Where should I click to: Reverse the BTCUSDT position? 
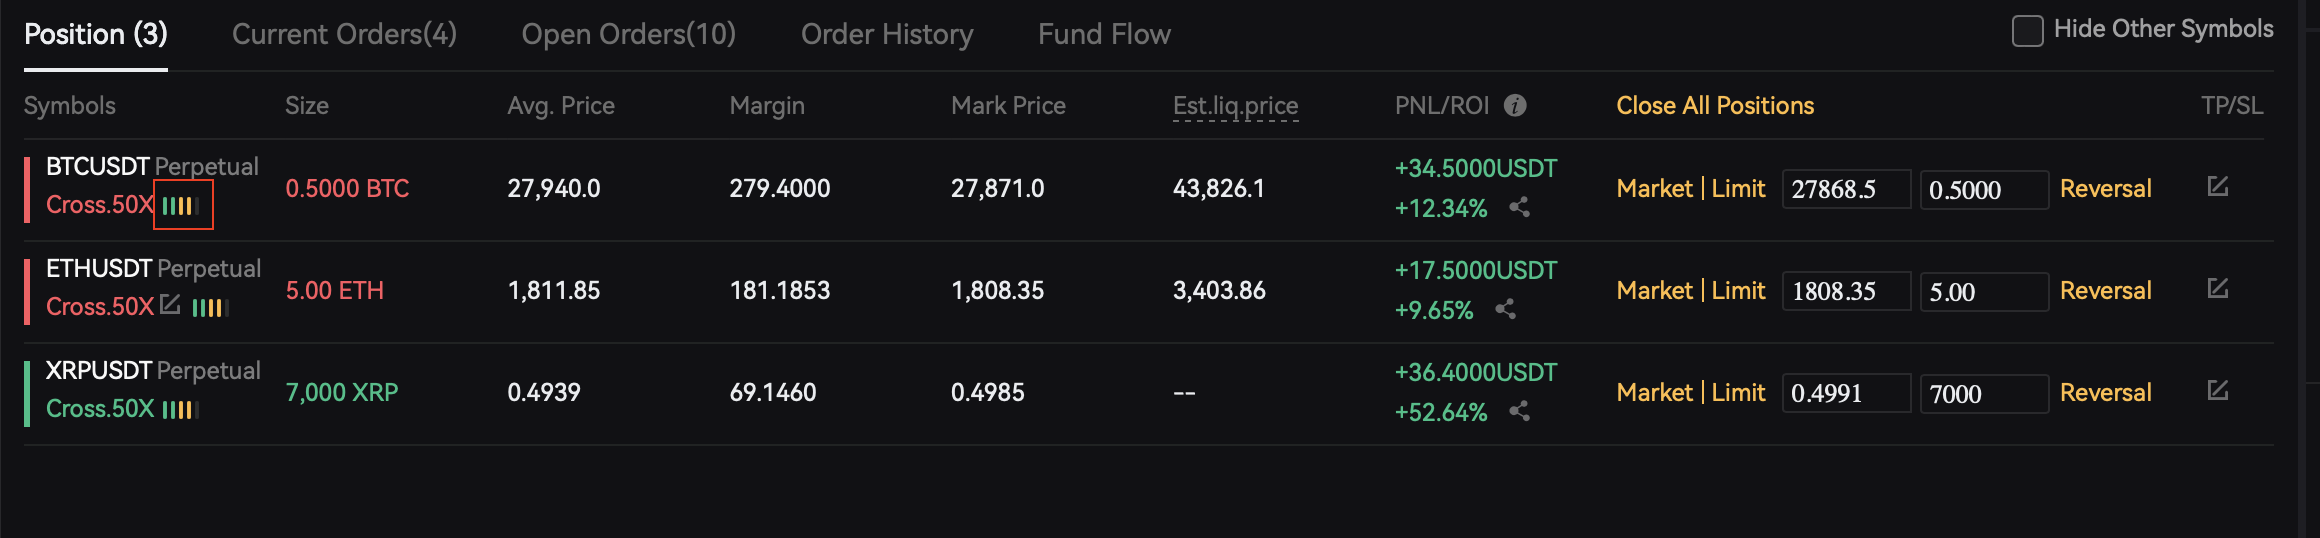2106,188
